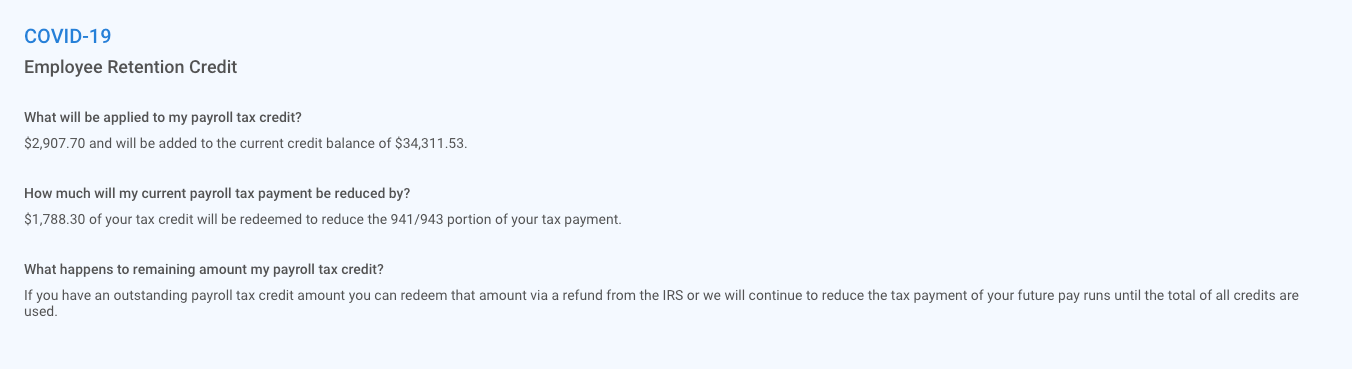Click the COVID-19 heading
The width and height of the screenshot is (1352, 369).
pos(67,36)
